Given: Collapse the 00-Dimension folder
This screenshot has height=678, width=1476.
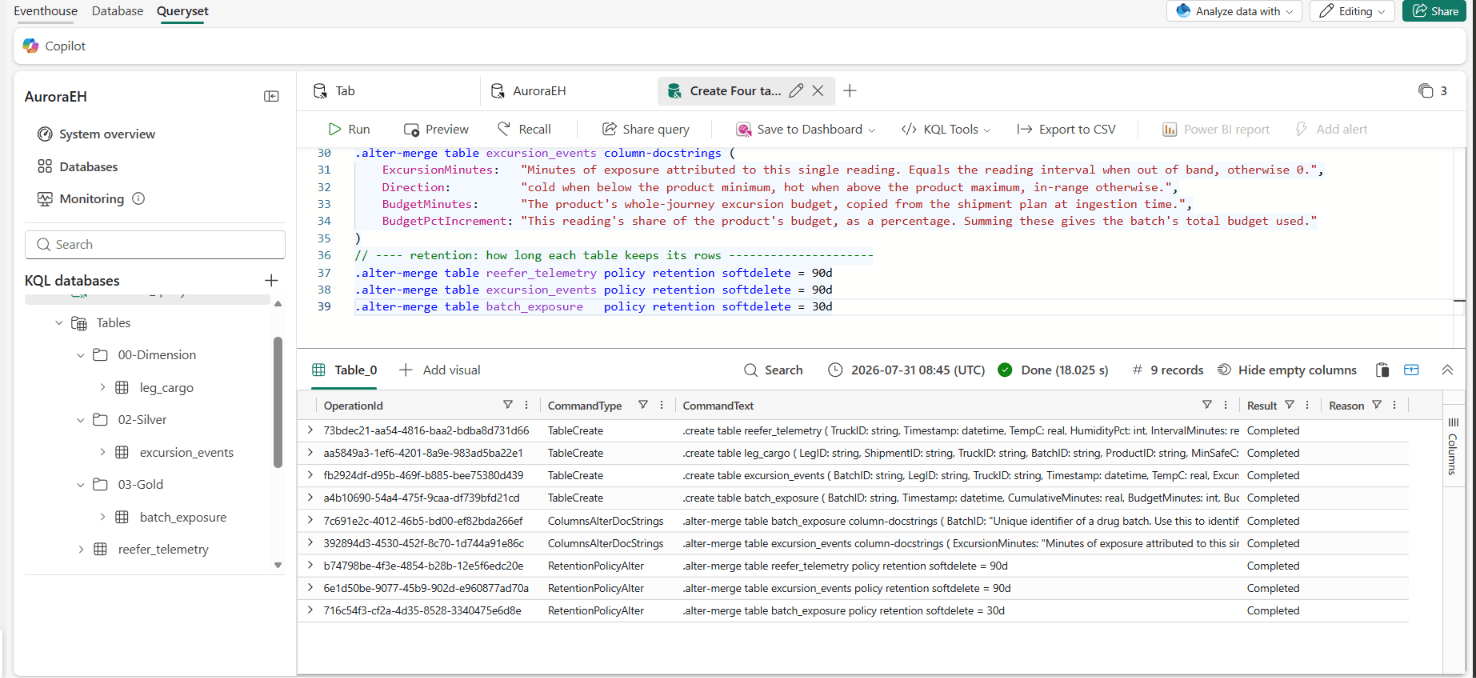Looking at the screenshot, I should 81,355.
